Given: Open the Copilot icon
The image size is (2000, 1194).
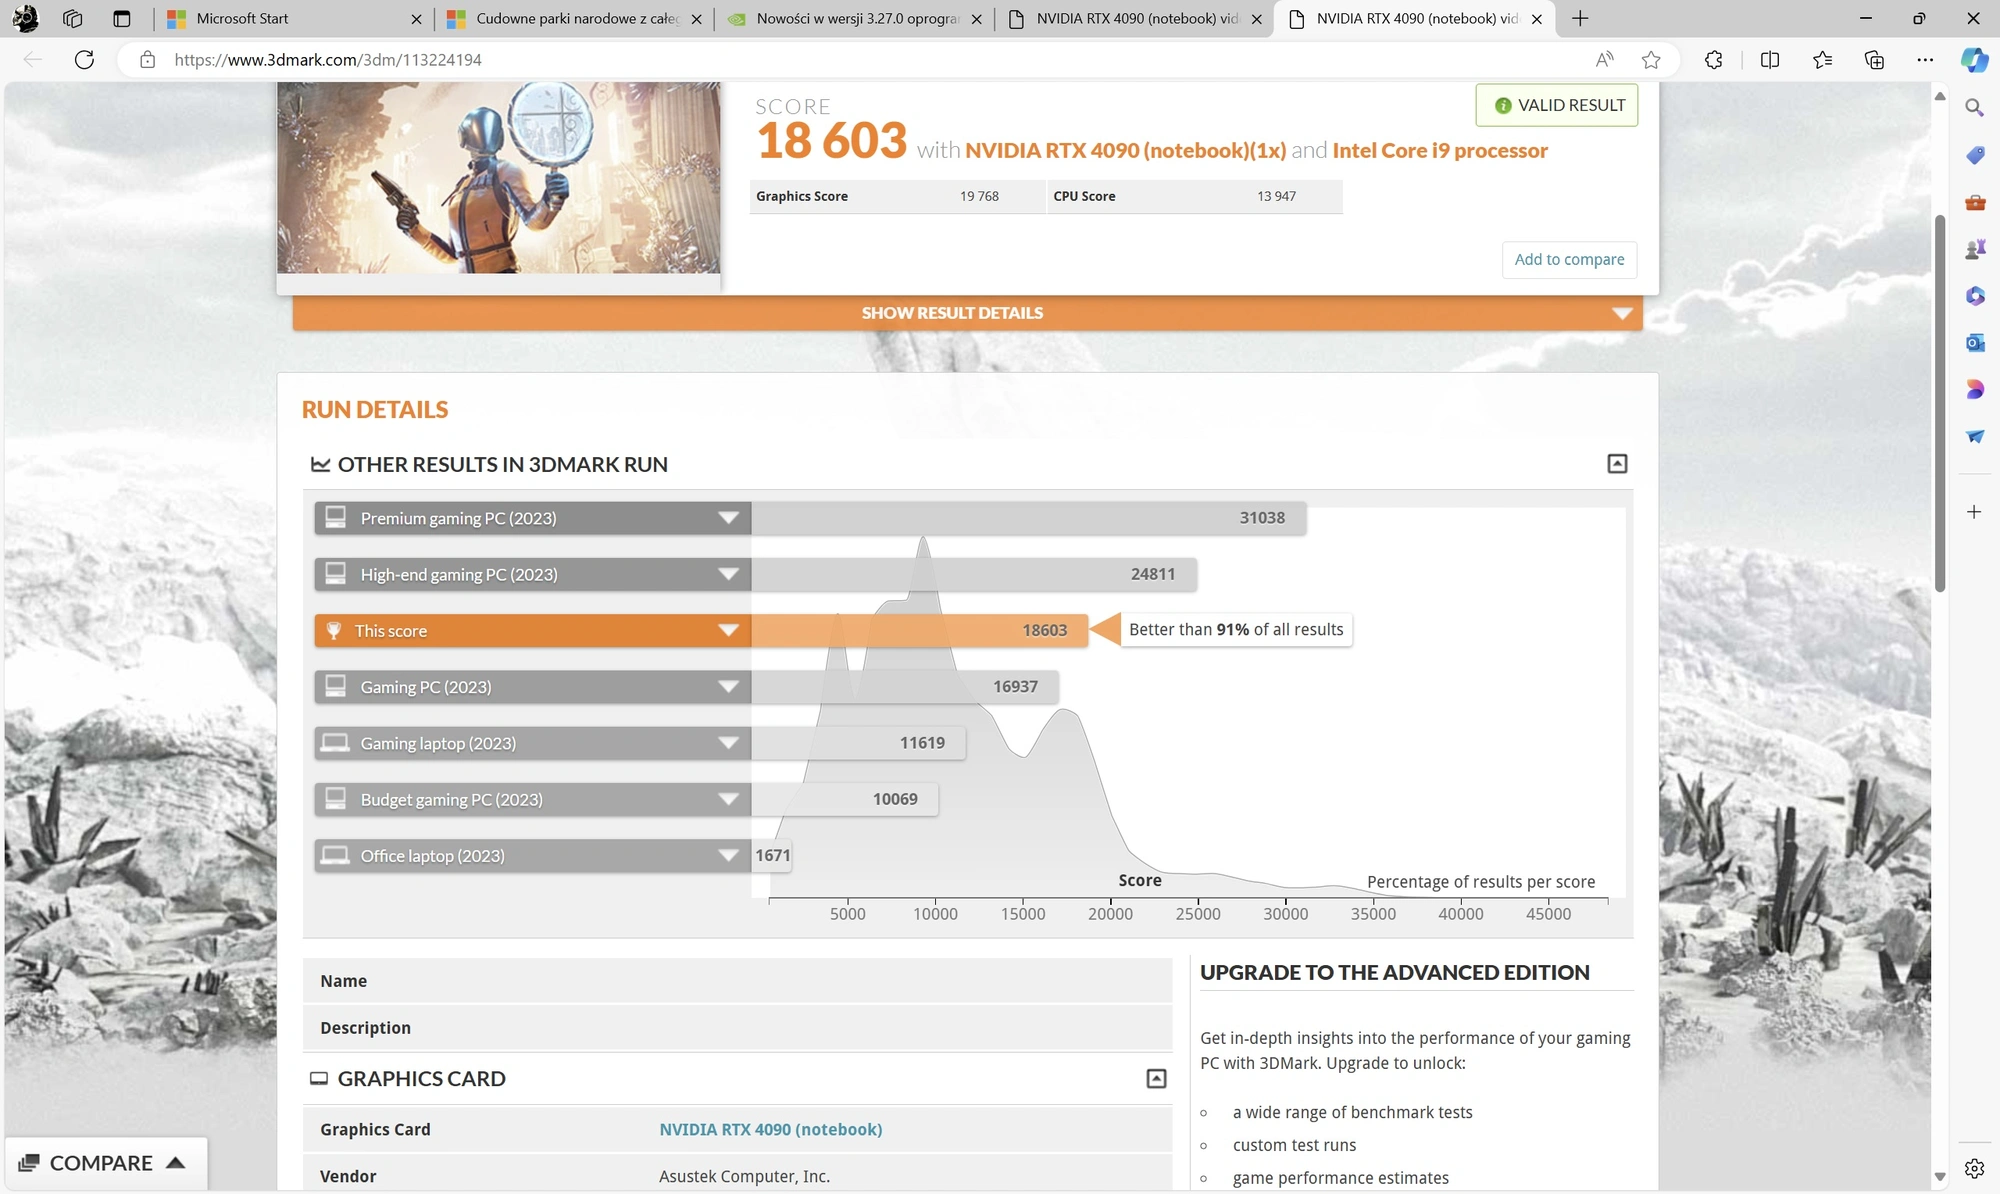Looking at the screenshot, I should [x=1974, y=60].
